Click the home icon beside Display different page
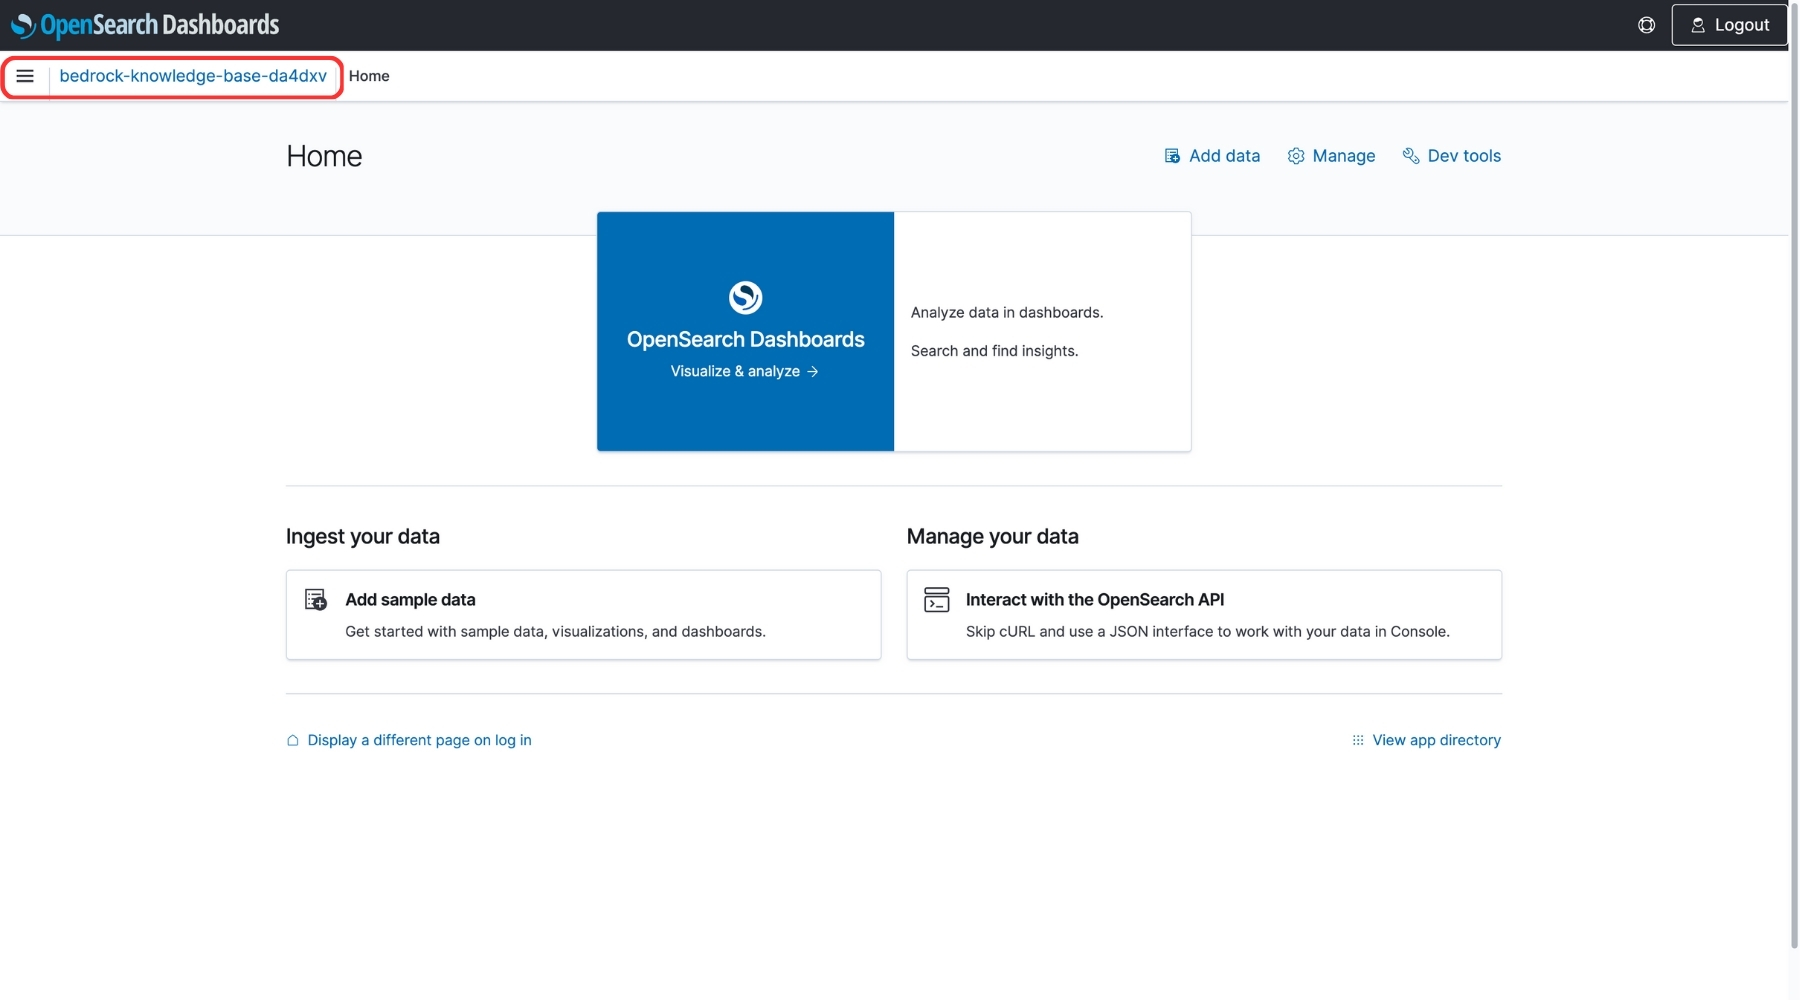 [293, 741]
